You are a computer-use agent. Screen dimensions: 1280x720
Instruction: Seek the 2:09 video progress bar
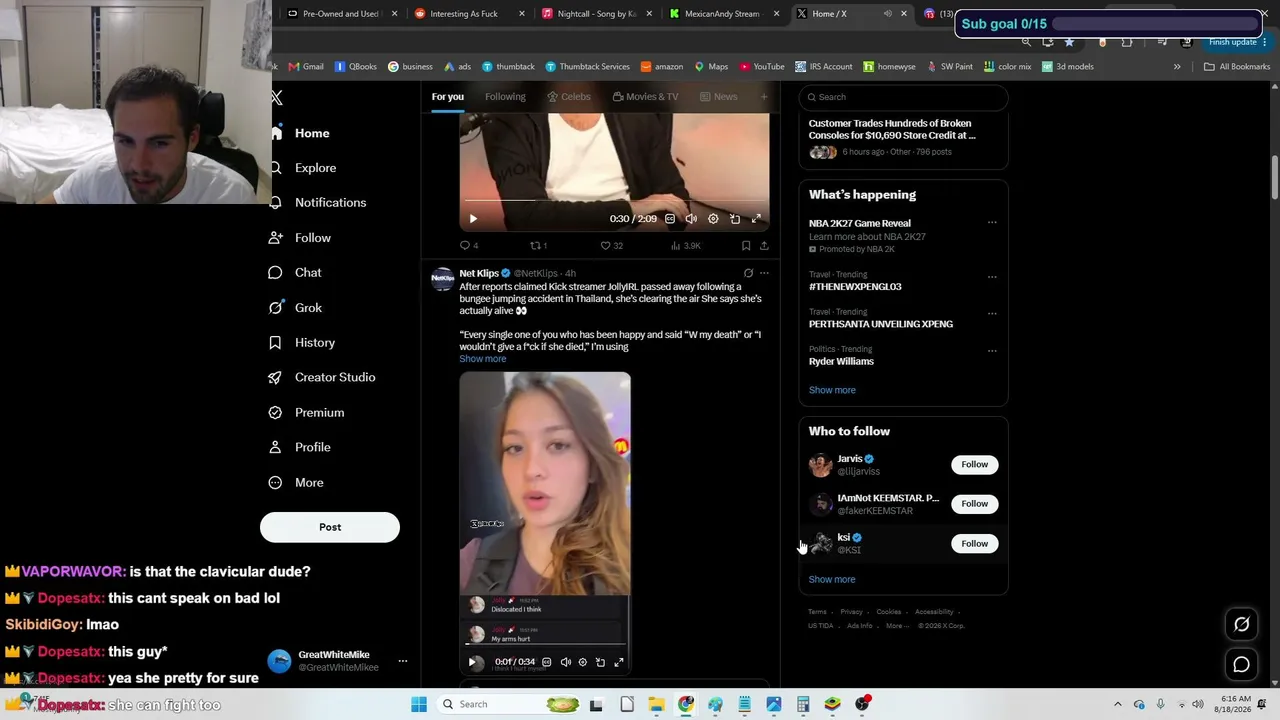(614, 201)
